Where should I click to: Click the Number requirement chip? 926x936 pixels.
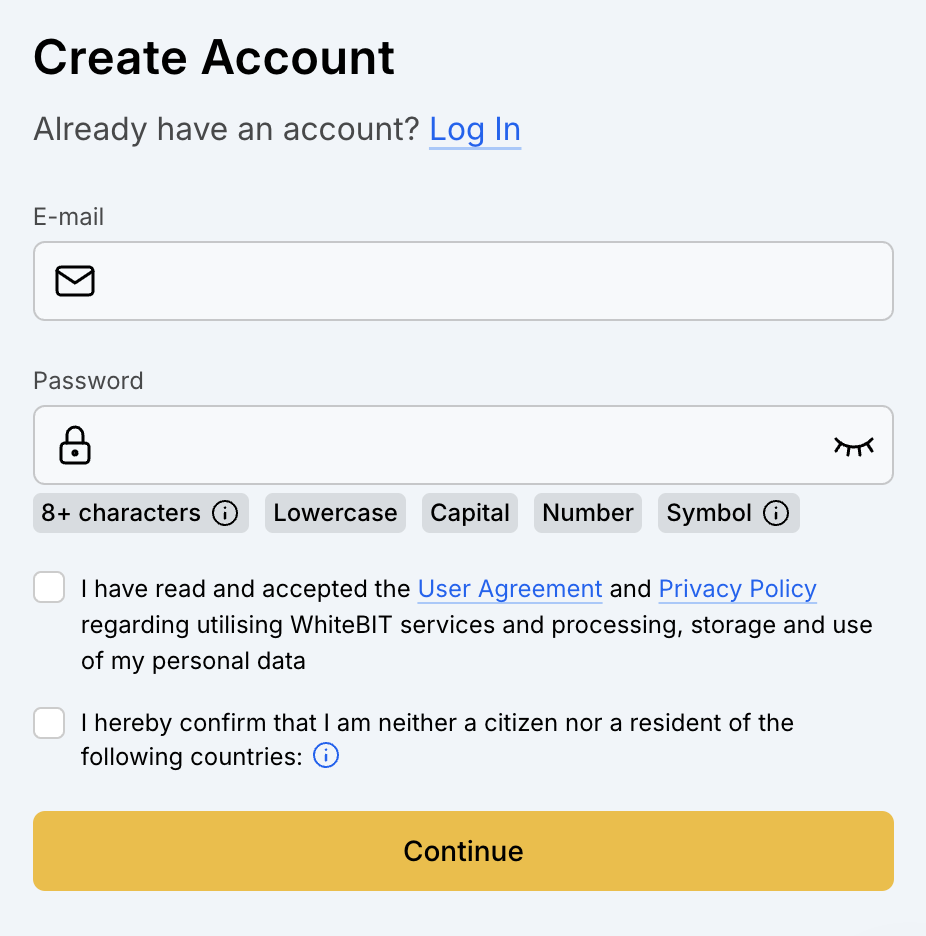click(588, 514)
